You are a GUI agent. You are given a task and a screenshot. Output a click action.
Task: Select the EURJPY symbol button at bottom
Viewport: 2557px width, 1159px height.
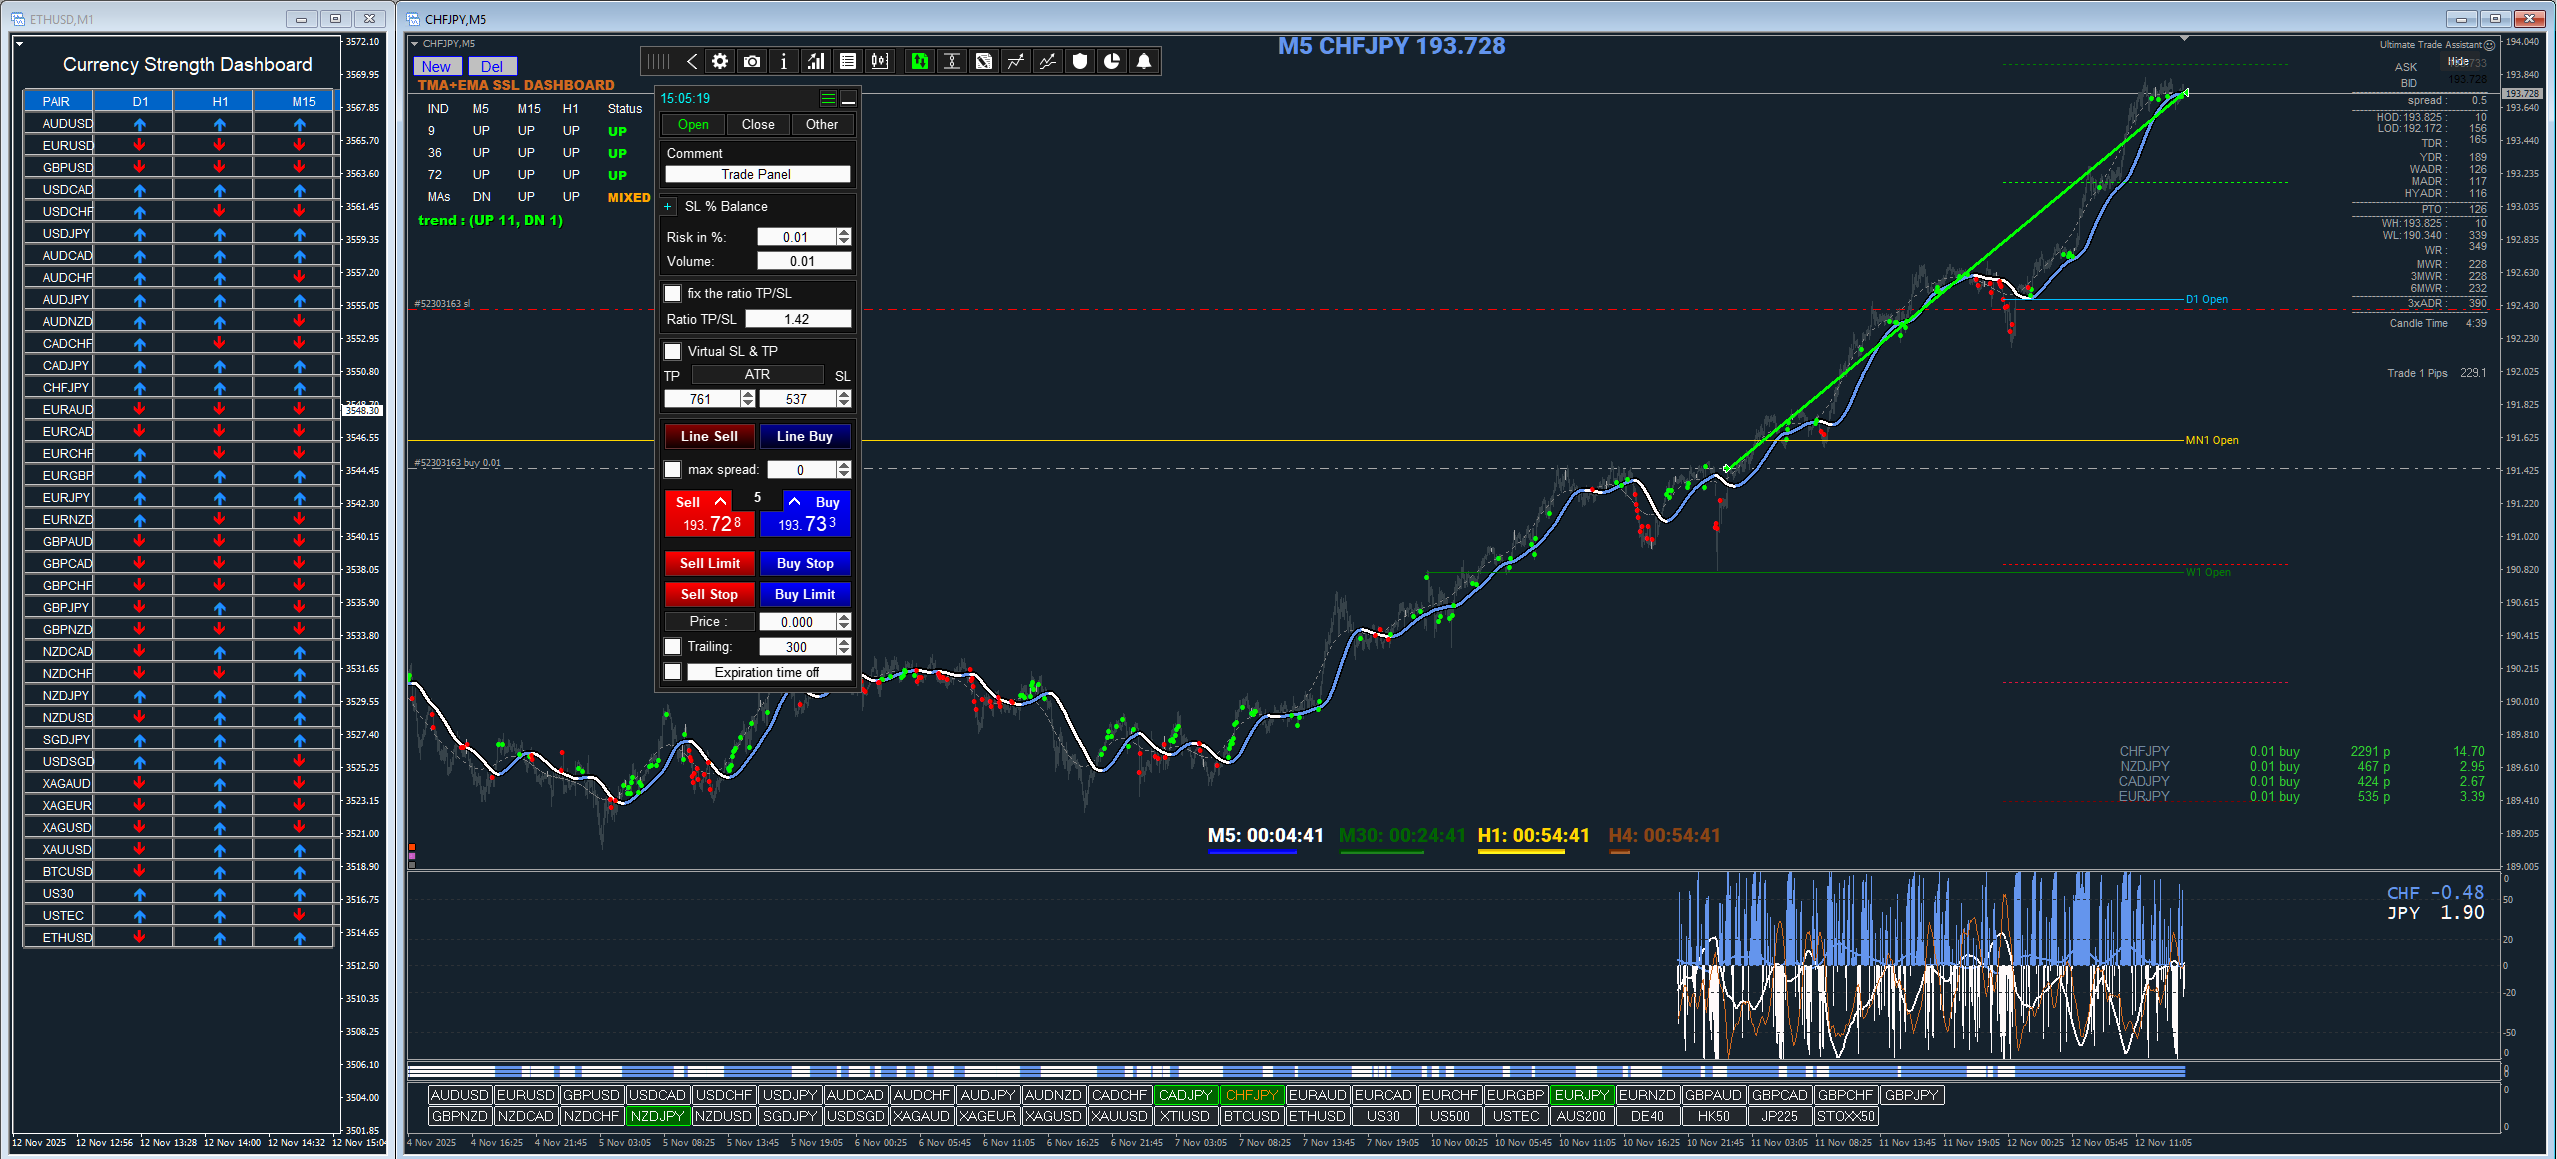click(1581, 1096)
